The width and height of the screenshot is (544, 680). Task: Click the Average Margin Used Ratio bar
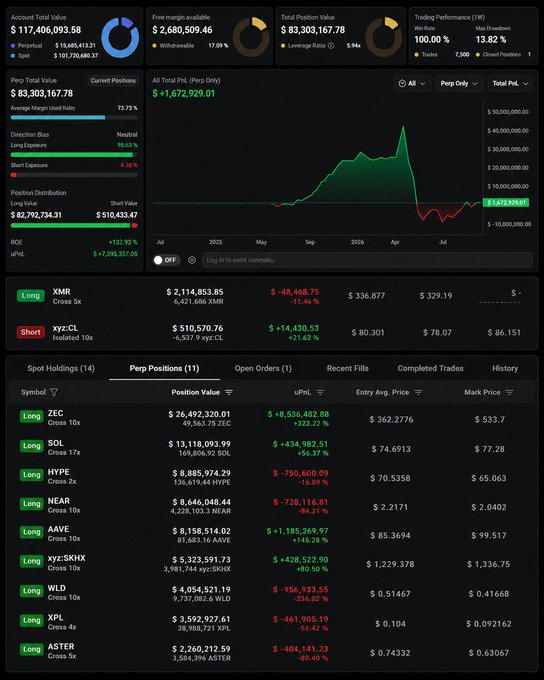74,117
